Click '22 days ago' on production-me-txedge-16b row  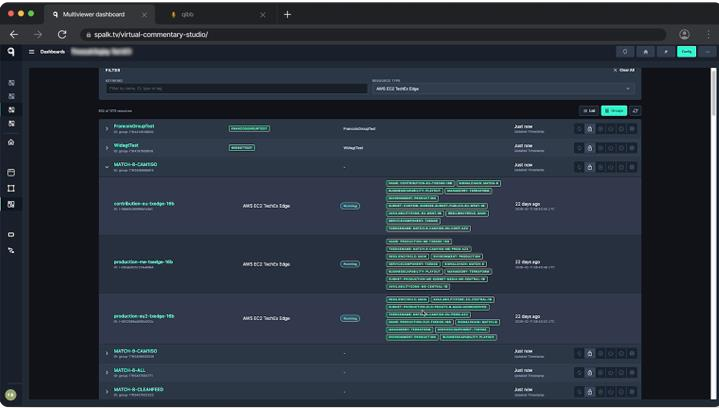[527, 262]
